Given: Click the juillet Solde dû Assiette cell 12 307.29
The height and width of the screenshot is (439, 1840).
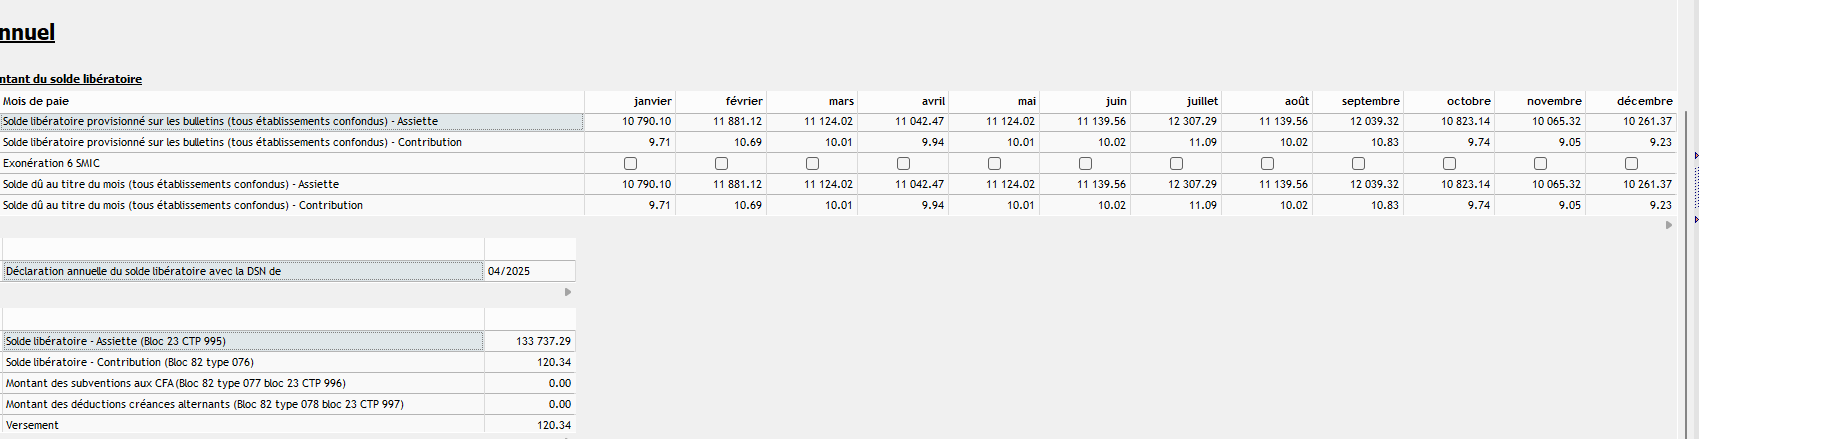Looking at the screenshot, I should [x=1176, y=184].
